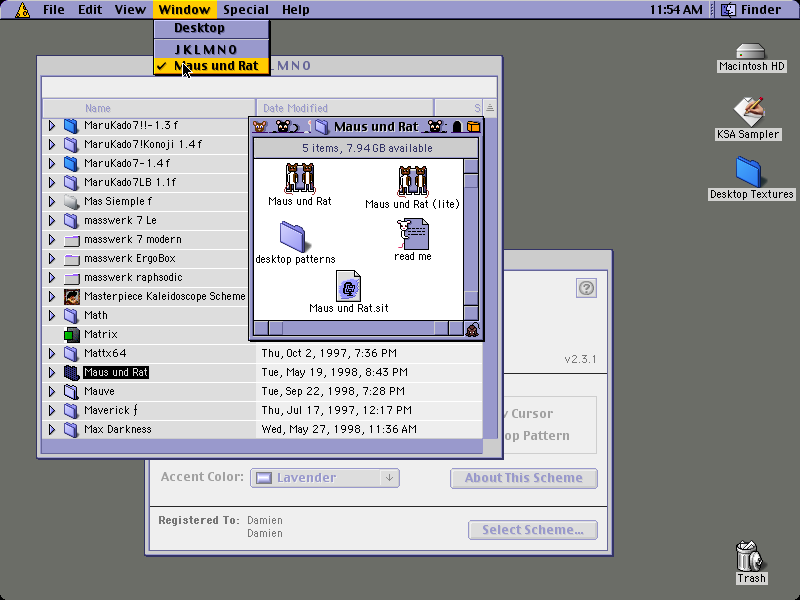Open the File menu

[x=54, y=10]
